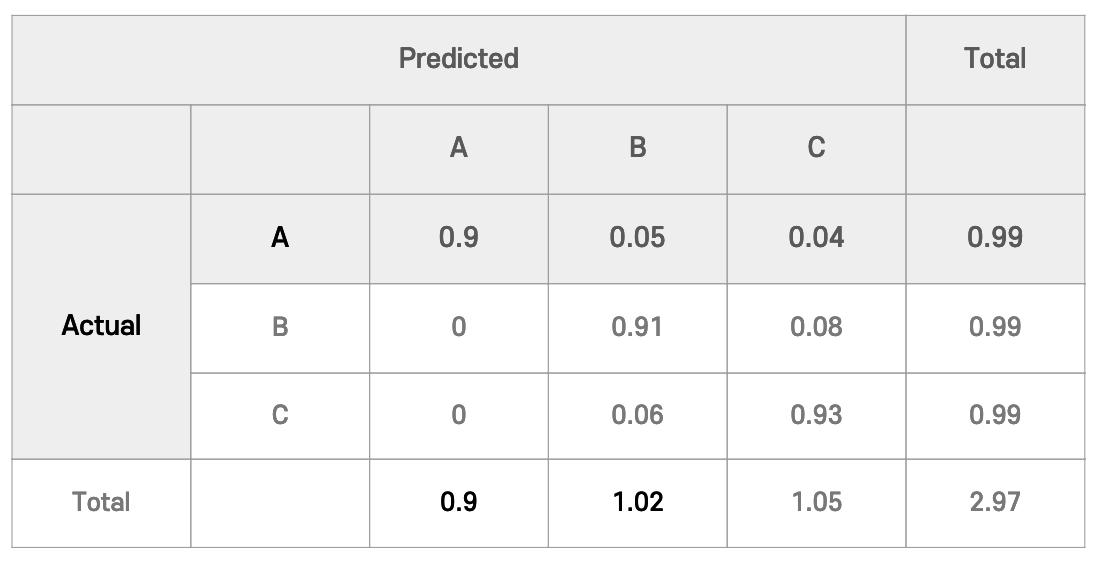Viewport: 1107px width, 563px height.
Task: Click the Predicted header cell
Action: [459, 60]
